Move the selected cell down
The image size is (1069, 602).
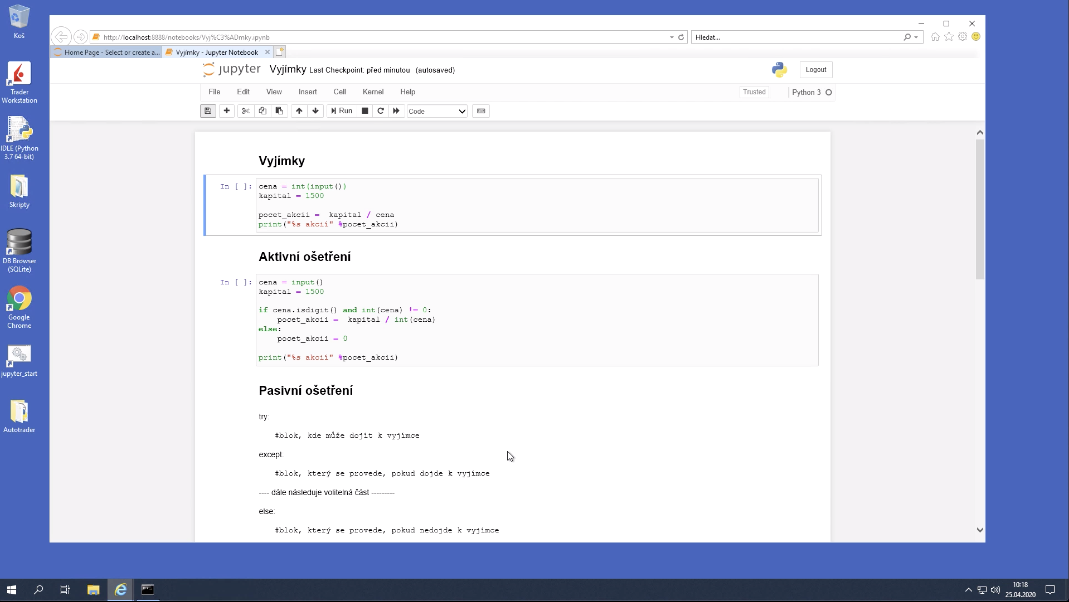click(316, 111)
